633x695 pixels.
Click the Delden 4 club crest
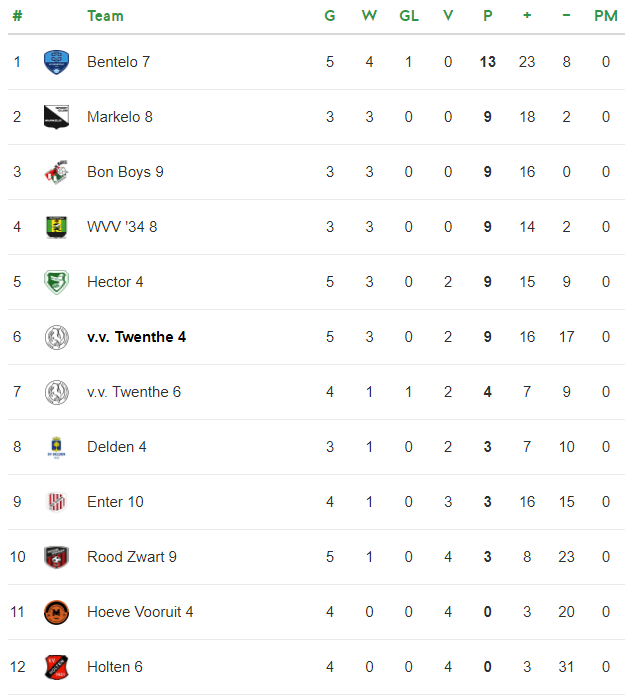(x=56, y=447)
